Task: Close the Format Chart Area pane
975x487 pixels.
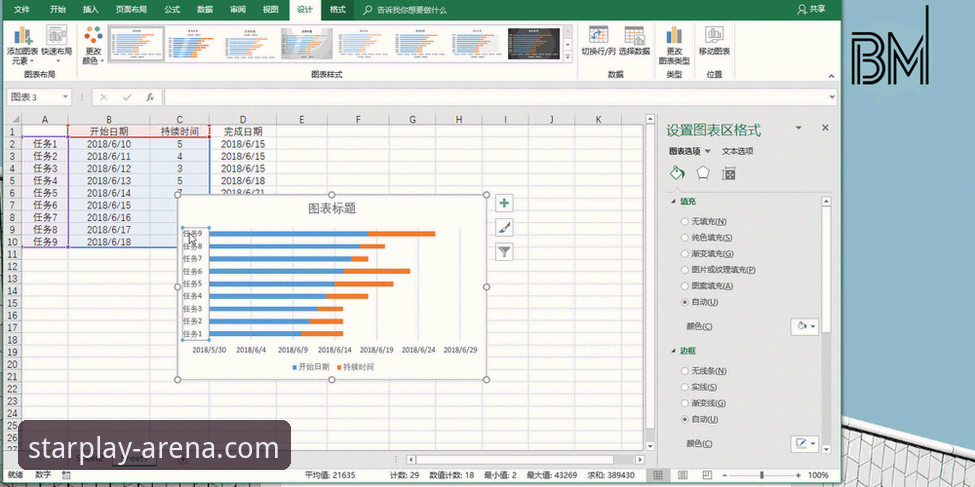Action: point(825,128)
